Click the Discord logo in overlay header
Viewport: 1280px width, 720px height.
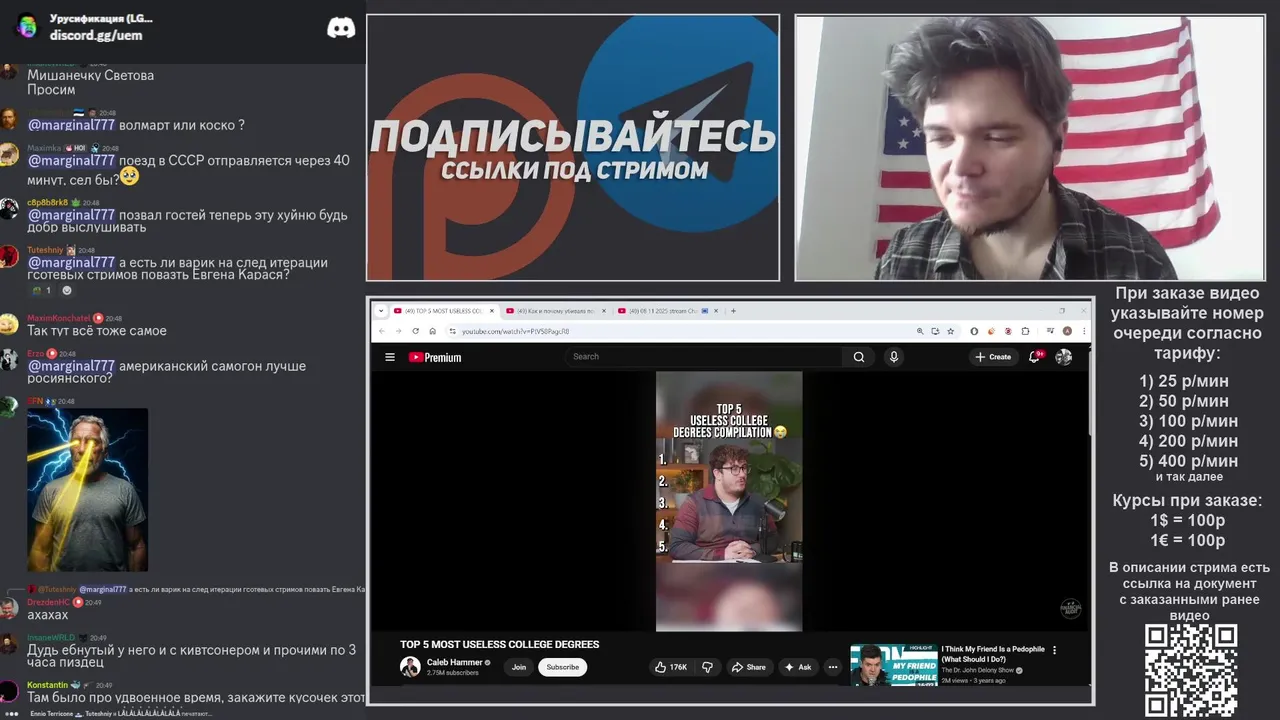coord(341,28)
